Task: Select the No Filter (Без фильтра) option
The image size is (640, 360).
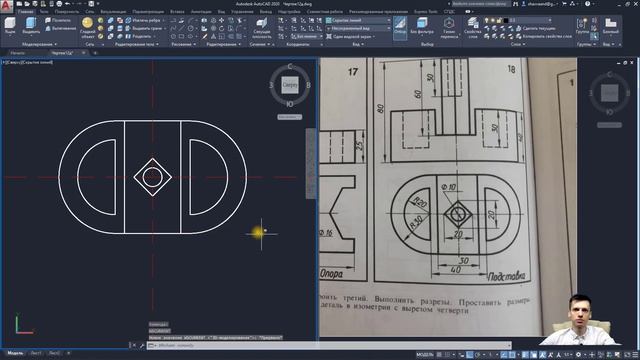Action: coord(422,27)
